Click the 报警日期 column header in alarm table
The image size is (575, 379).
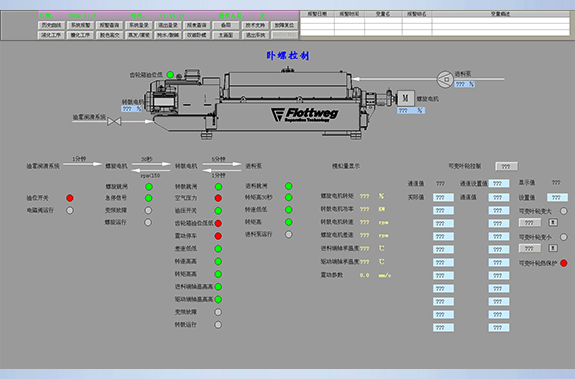coord(317,14)
